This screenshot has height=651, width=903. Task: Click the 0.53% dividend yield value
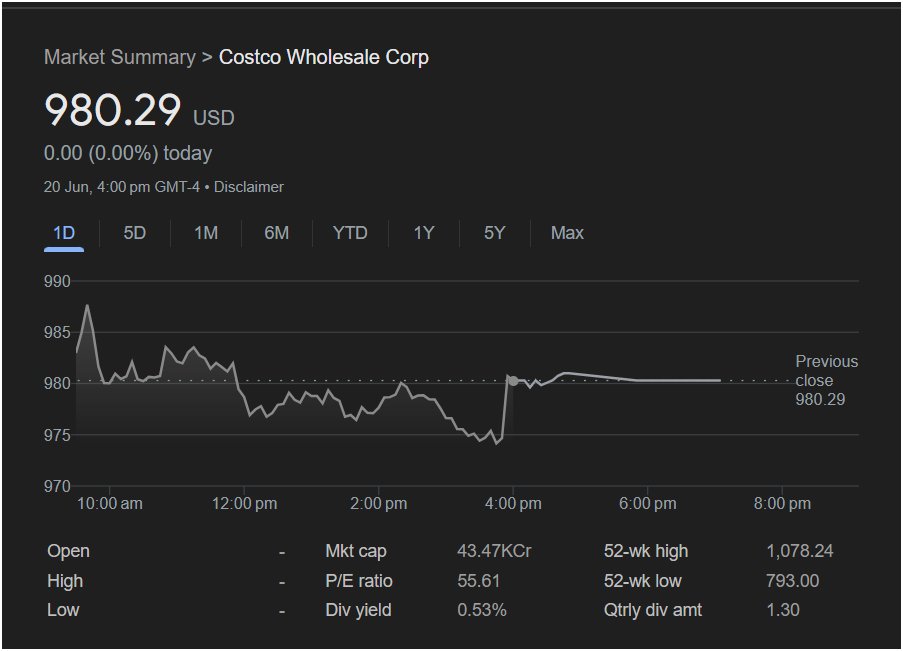point(482,610)
